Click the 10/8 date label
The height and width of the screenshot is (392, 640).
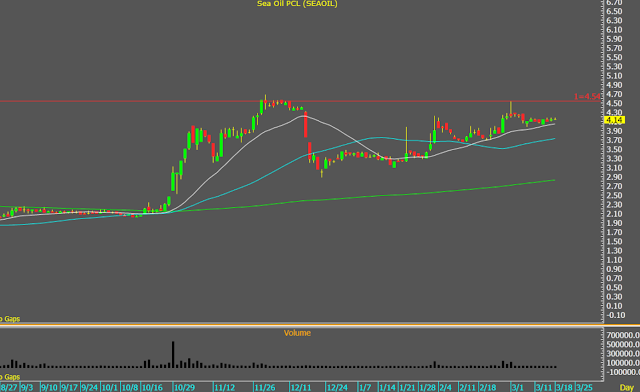coord(130,387)
